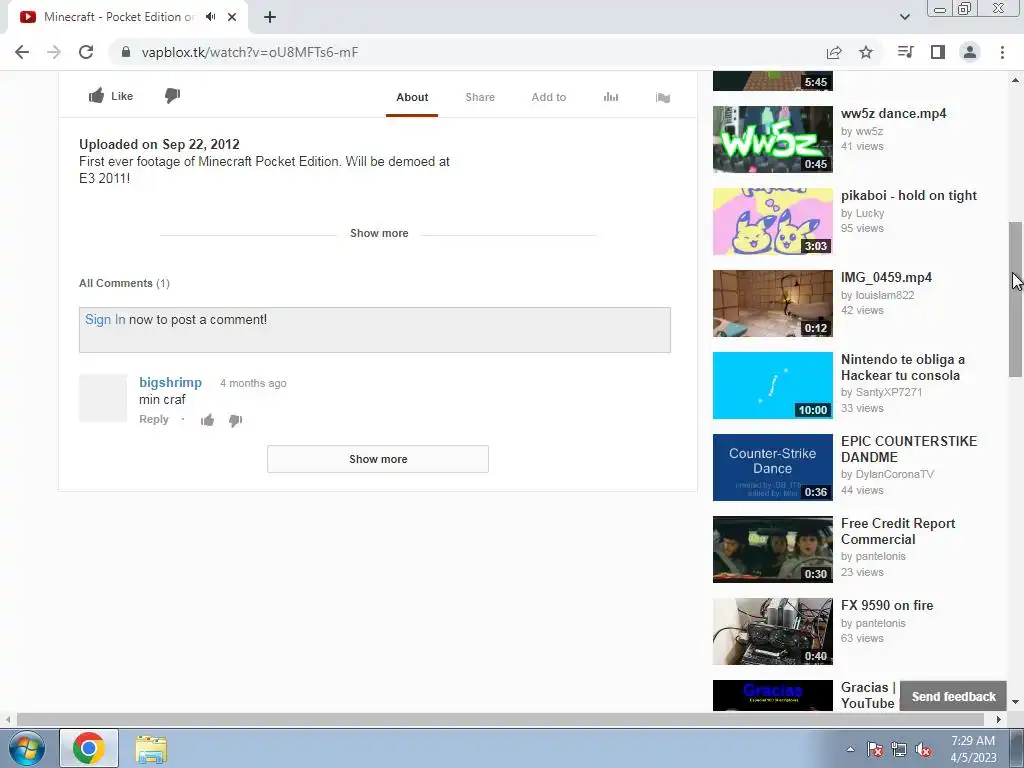Dislike bigshrimp's comment with thumbs down
1024x768 pixels.
[x=236, y=420]
